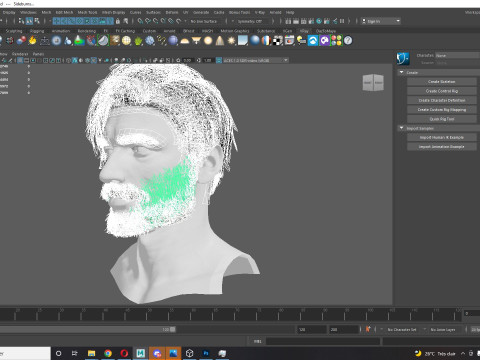Screen dimensions: 480x360
Task: Open the Character None dropdown
Action: click(457, 55)
